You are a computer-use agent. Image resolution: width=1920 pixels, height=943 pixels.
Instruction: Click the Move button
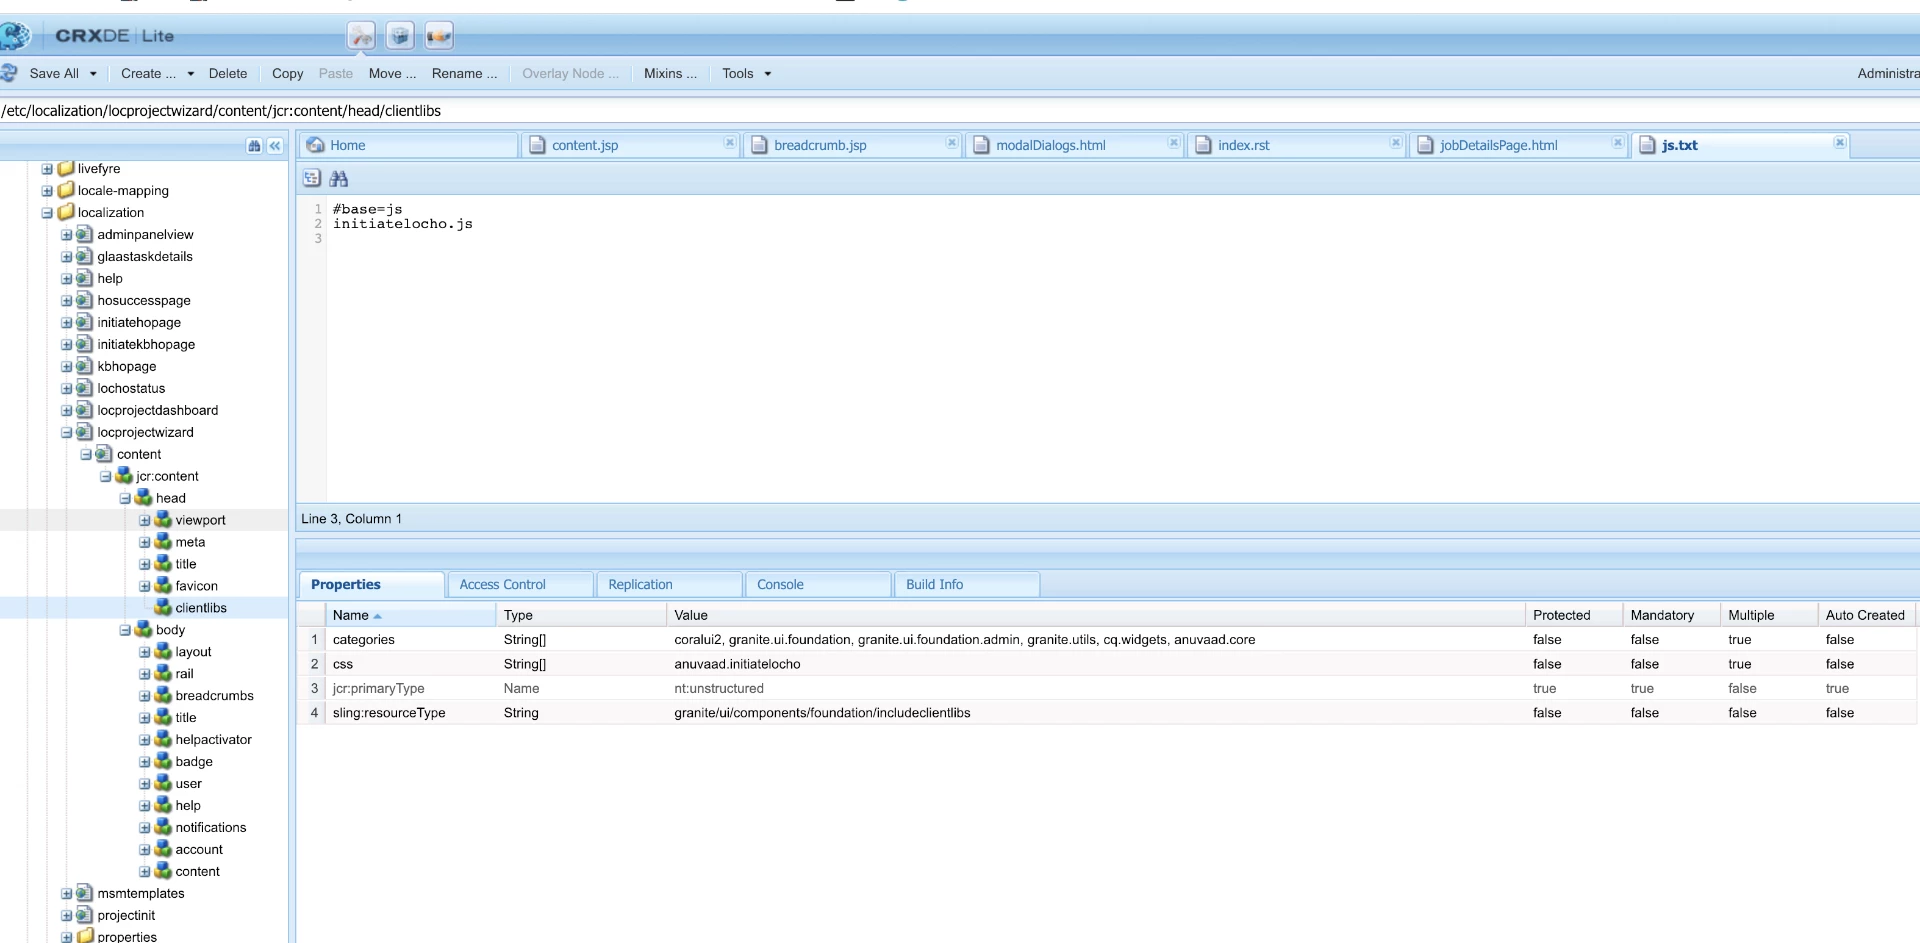click(392, 74)
